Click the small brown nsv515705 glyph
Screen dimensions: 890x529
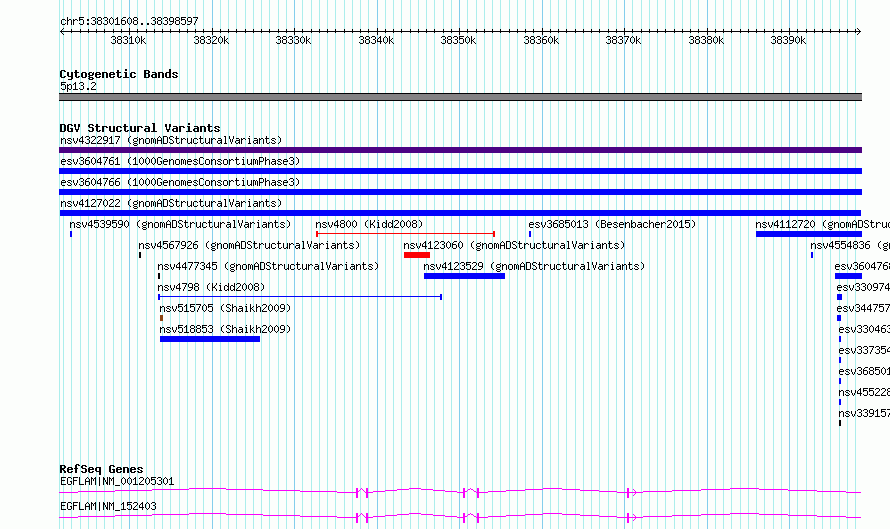coord(162,318)
